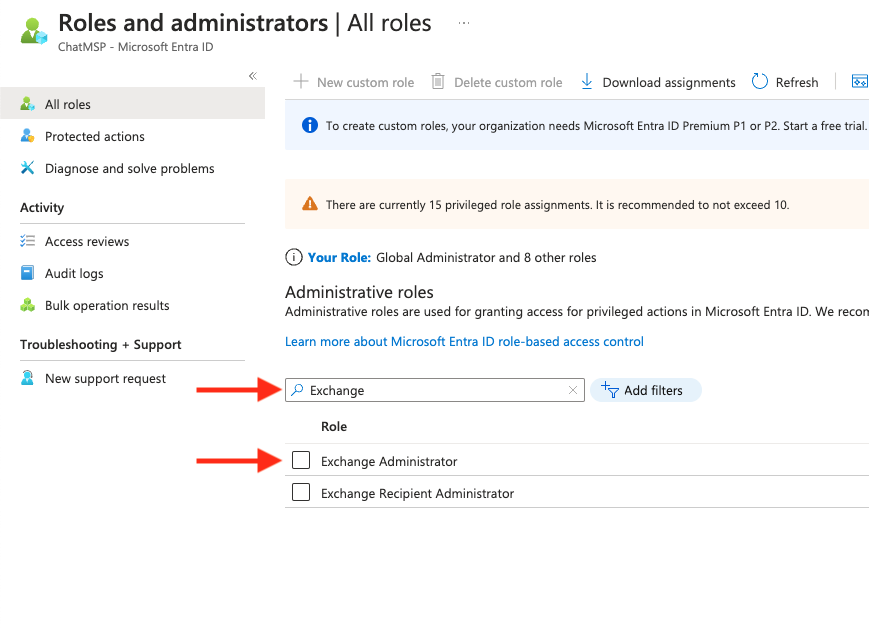Click the Refresh circular arrow icon

point(759,81)
